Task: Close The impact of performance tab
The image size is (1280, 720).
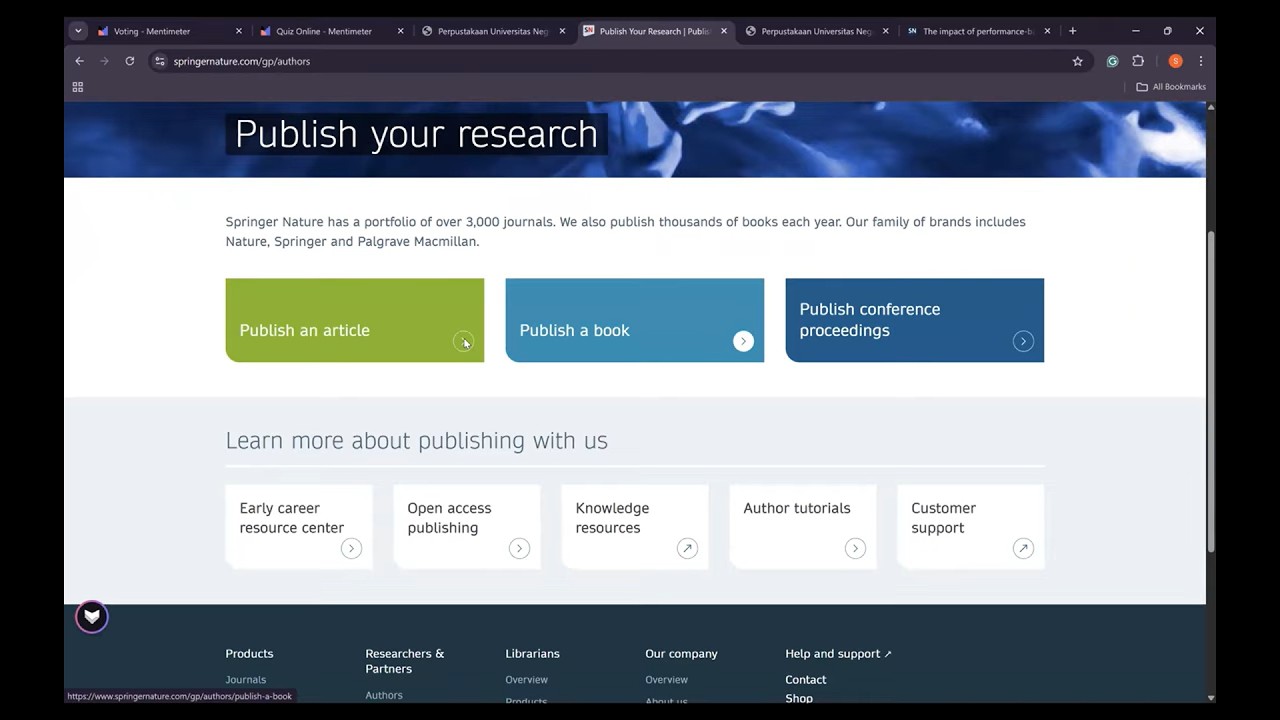Action: click(x=1047, y=31)
